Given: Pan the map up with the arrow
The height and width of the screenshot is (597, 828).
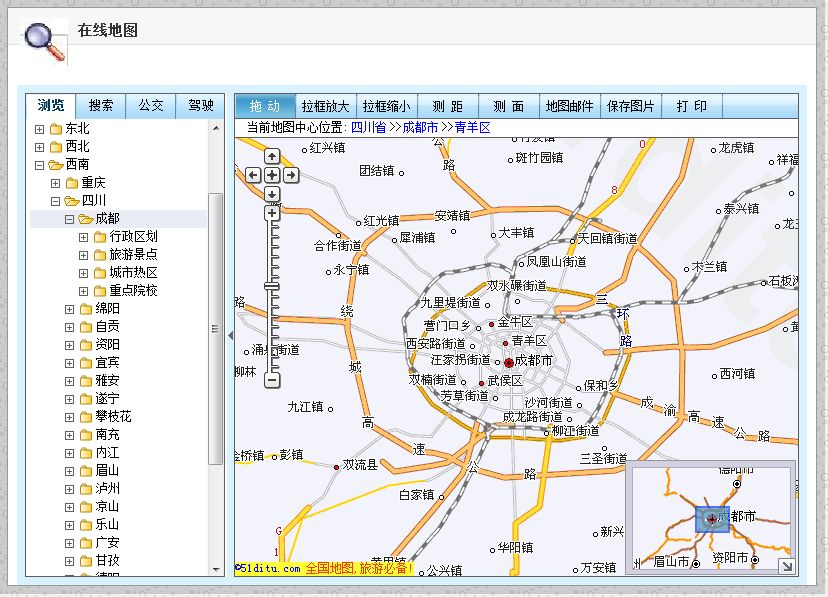Looking at the screenshot, I should click(271, 156).
